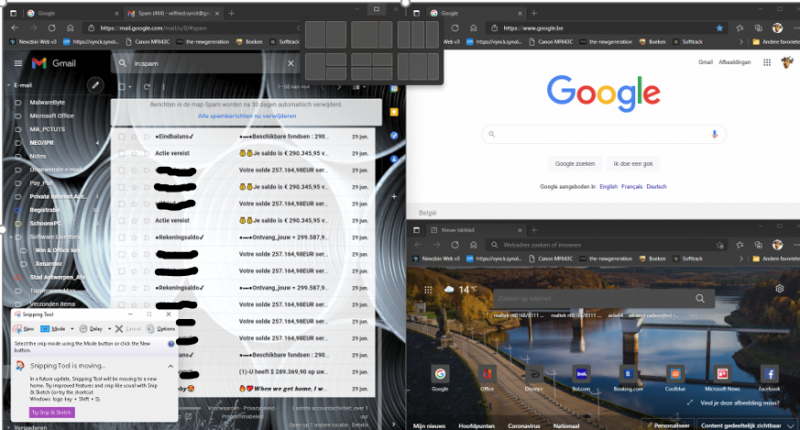This screenshot has height=430, width=800.
Task: Clear the Gmail search with the X icon
Action: (291, 63)
